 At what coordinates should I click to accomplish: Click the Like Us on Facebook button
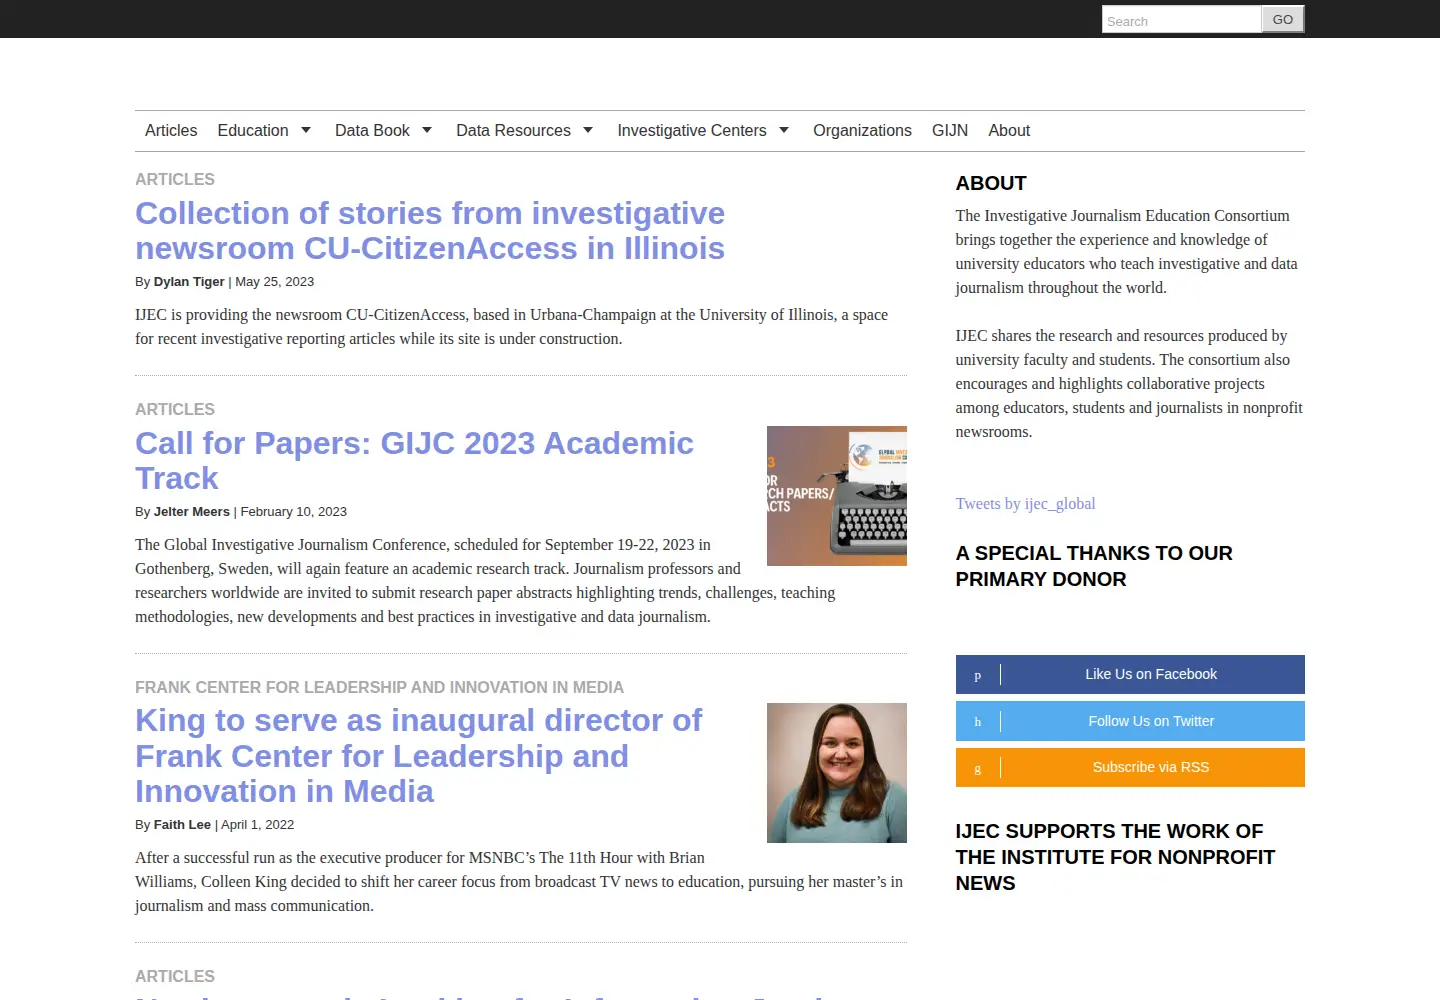pos(1130,674)
